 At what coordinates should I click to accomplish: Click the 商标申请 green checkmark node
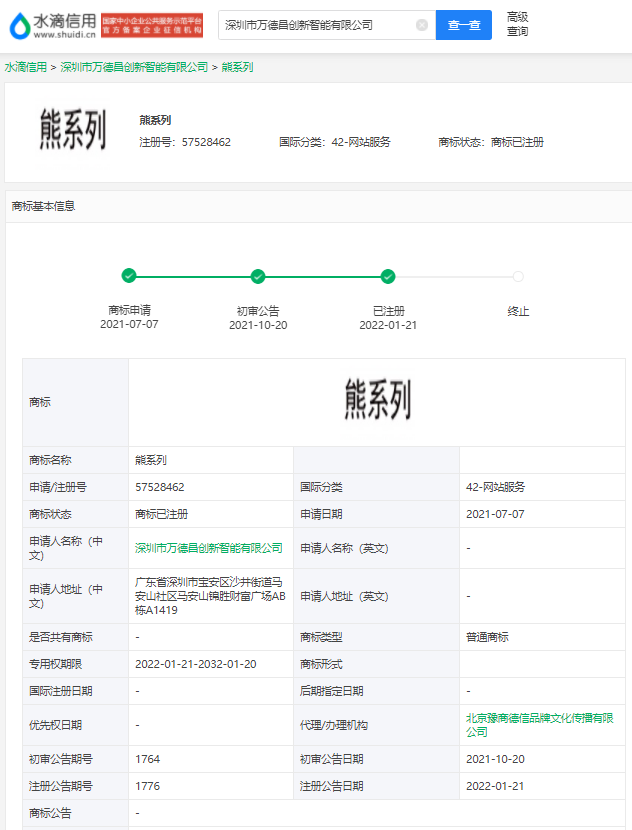(x=129, y=276)
